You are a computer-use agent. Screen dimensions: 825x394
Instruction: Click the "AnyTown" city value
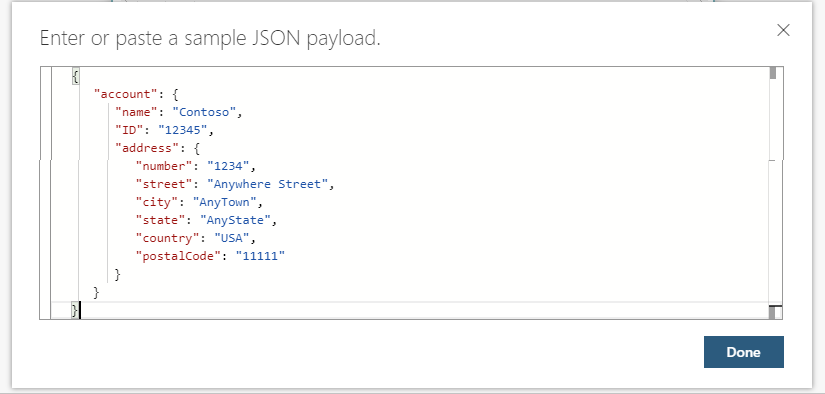pyautogui.click(x=224, y=203)
